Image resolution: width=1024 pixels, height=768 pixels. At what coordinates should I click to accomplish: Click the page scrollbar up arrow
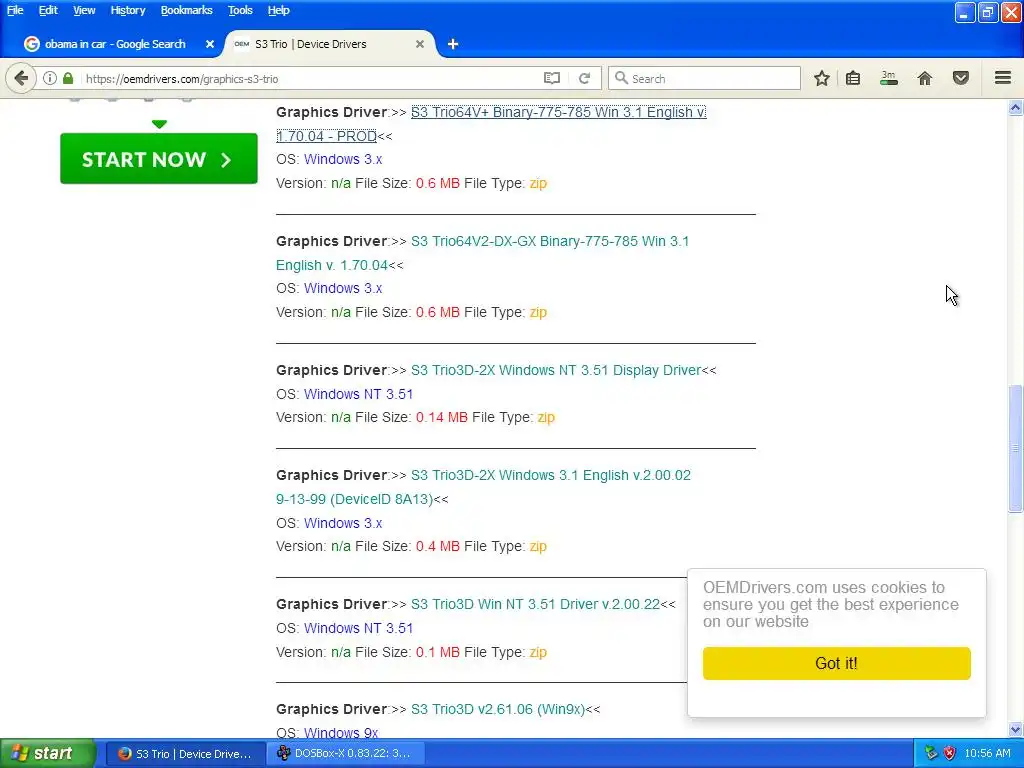pyautogui.click(x=1015, y=108)
